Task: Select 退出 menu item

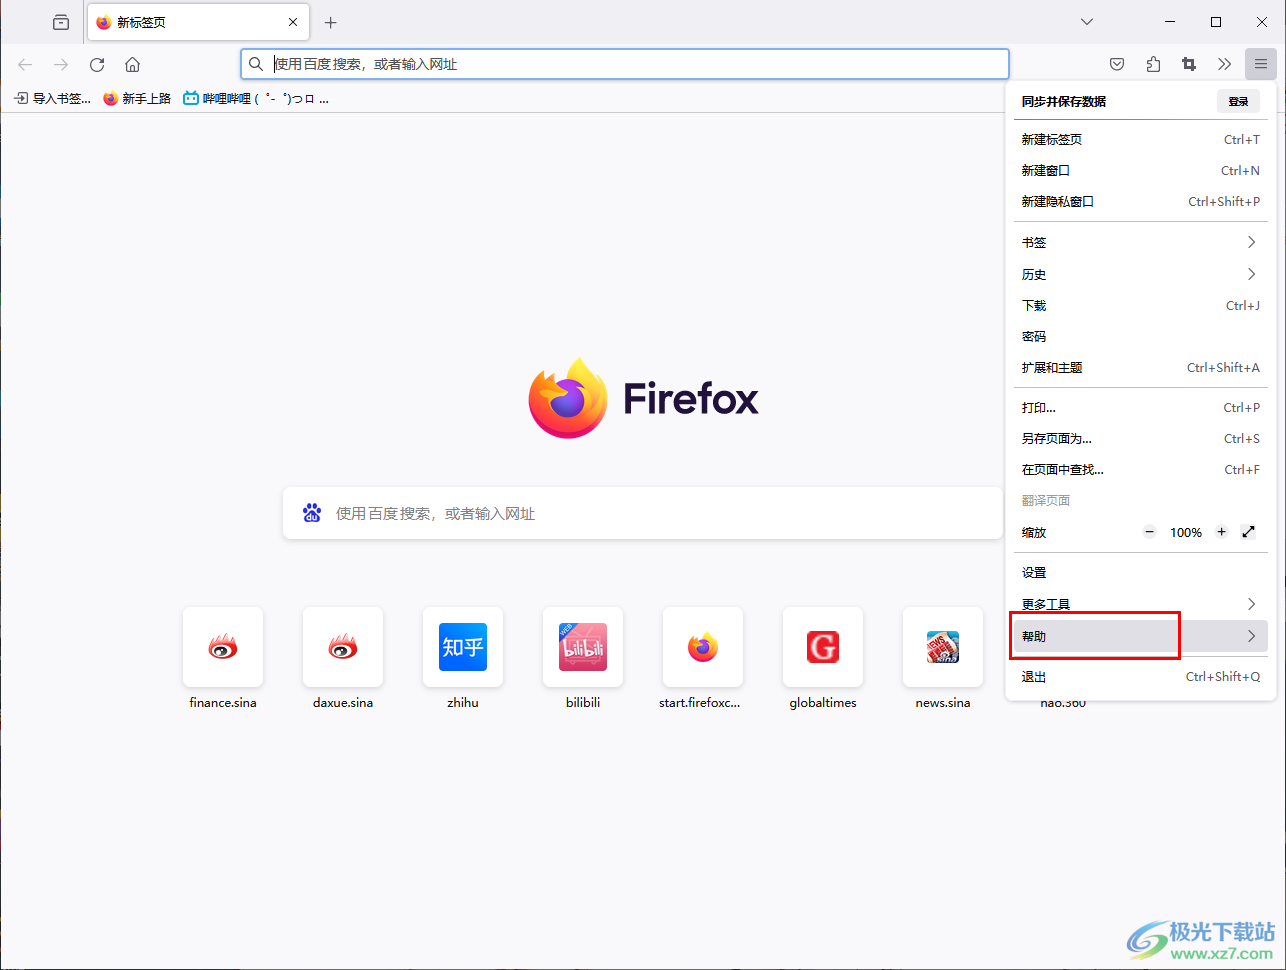Action: click(1140, 677)
